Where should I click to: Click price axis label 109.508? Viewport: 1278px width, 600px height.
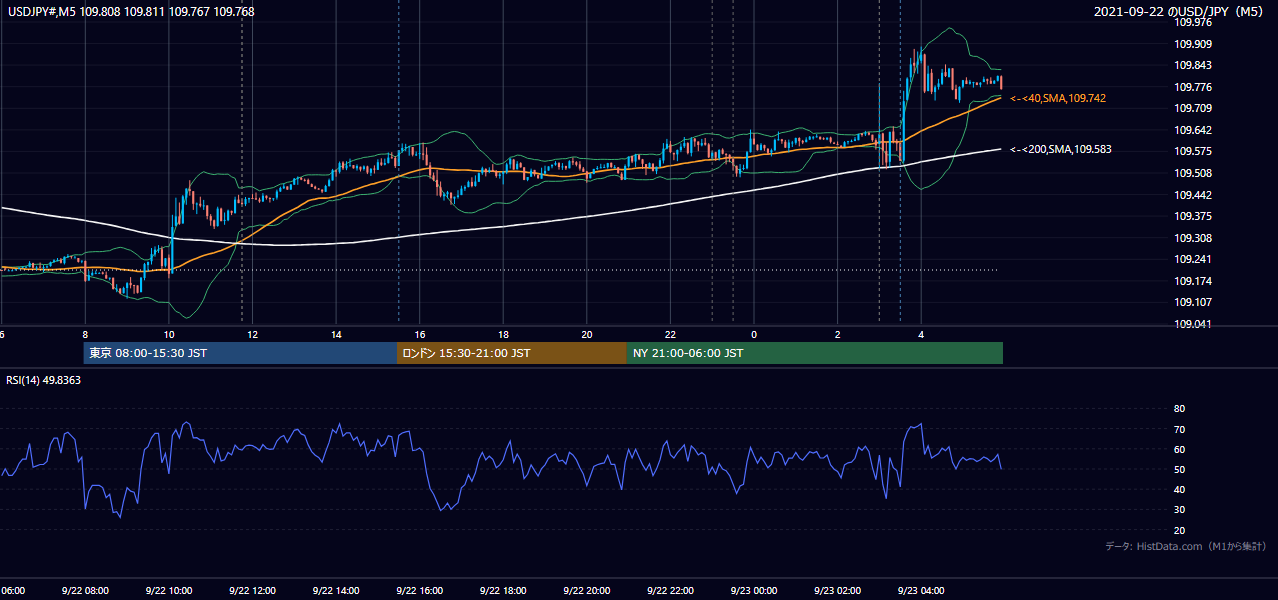pos(1193,173)
